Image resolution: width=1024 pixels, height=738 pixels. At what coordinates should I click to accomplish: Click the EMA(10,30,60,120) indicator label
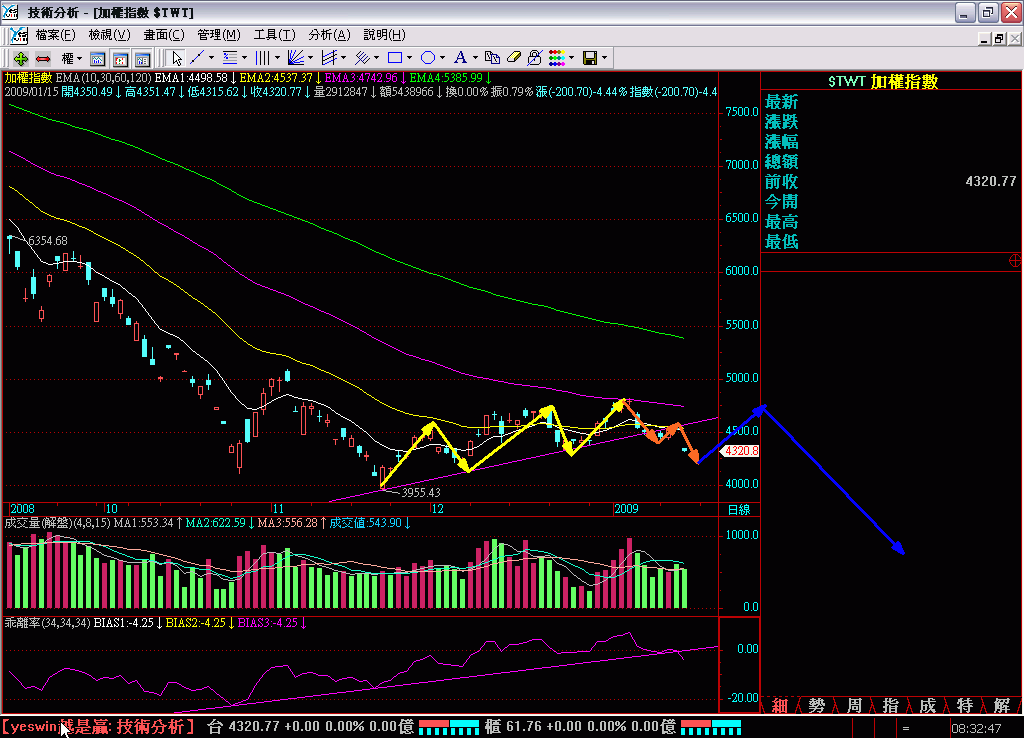pyautogui.click(x=103, y=78)
